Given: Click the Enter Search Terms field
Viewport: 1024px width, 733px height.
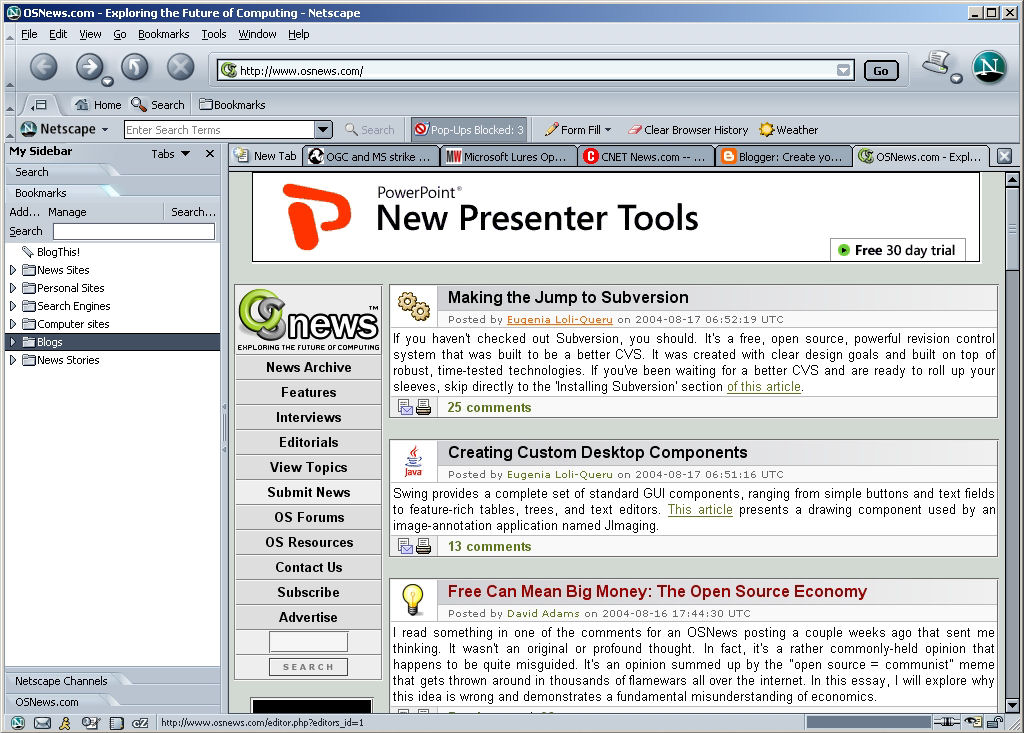Looking at the screenshot, I should coord(218,130).
